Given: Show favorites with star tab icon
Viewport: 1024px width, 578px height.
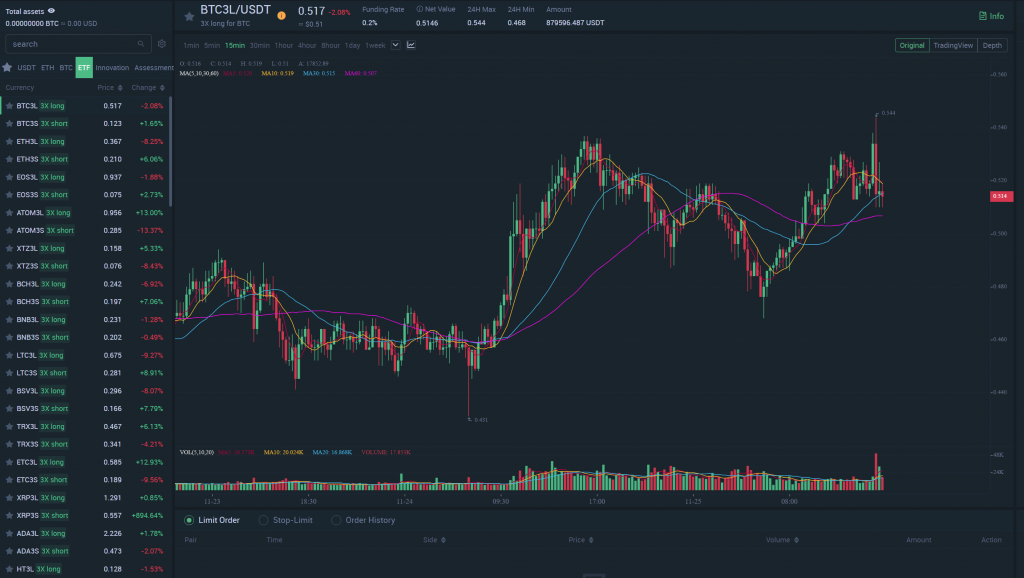Looking at the screenshot, I should pyautogui.click(x=7, y=68).
